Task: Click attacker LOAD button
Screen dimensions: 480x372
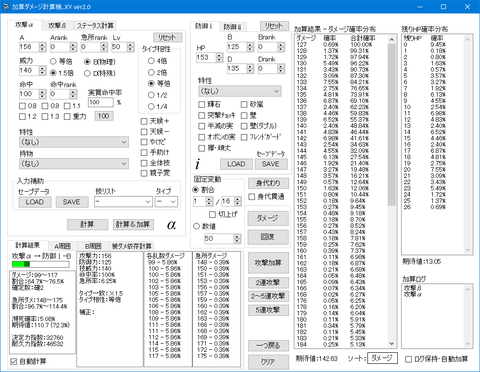Action: point(35,202)
